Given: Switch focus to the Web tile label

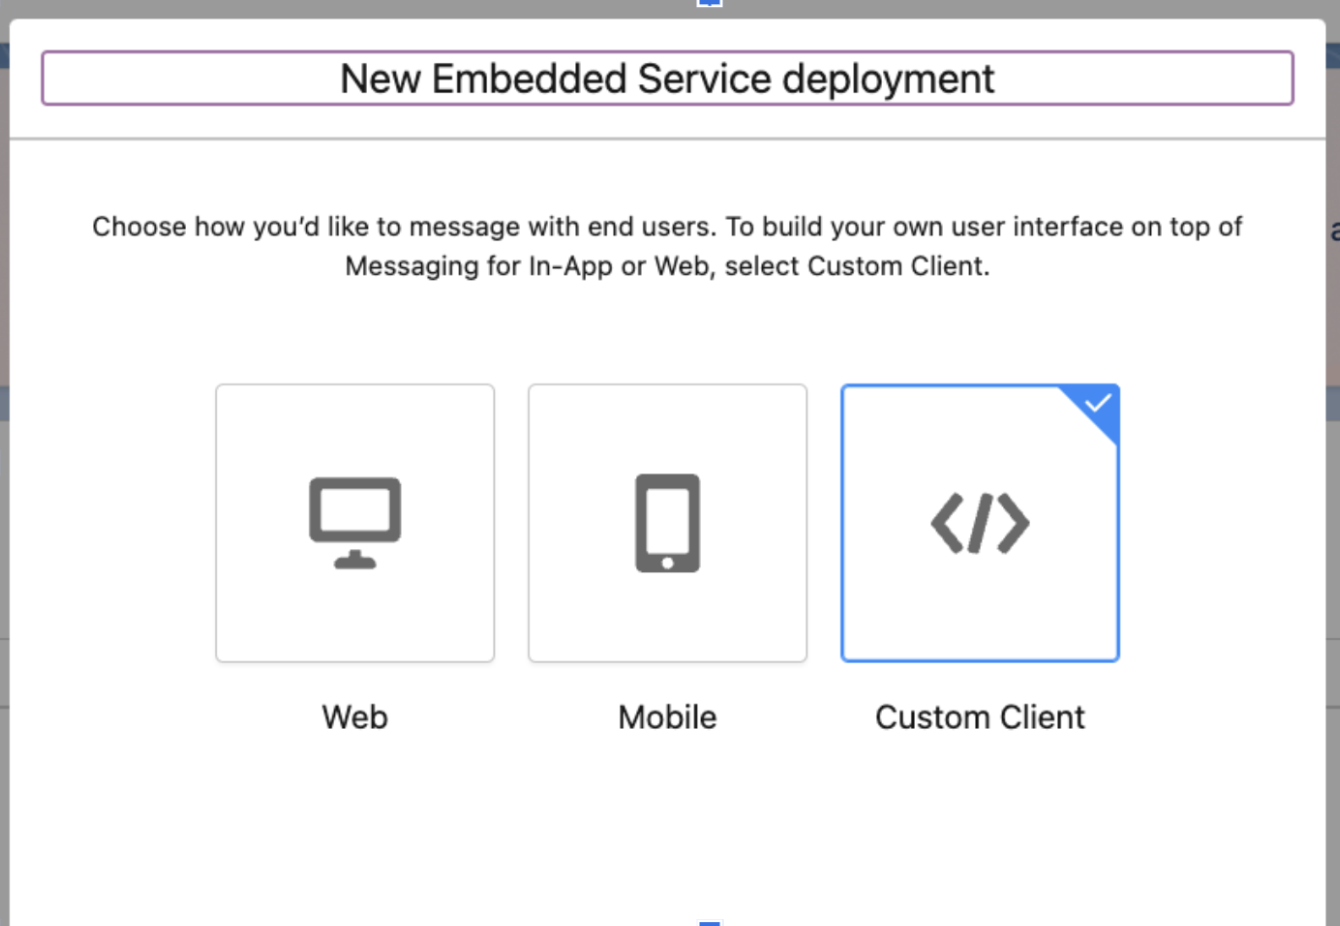Looking at the screenshot, I should coord(354,717).
